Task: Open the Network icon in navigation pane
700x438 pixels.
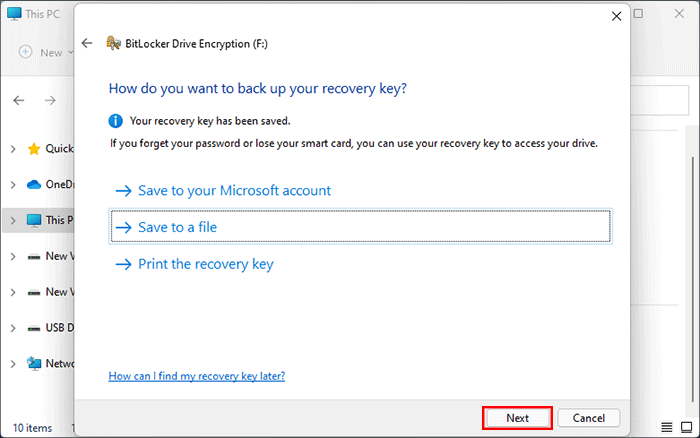Action: coord(34,364)
